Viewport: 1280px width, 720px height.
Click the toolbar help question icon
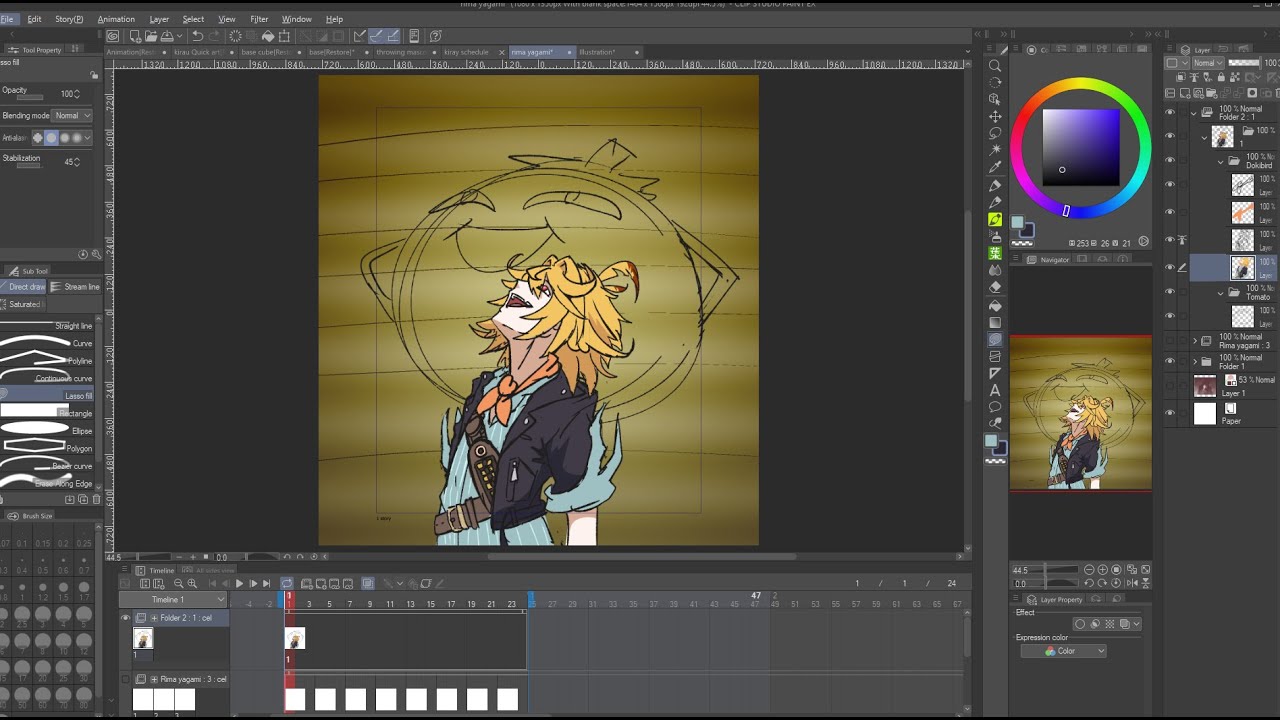[x=435, y=36]
